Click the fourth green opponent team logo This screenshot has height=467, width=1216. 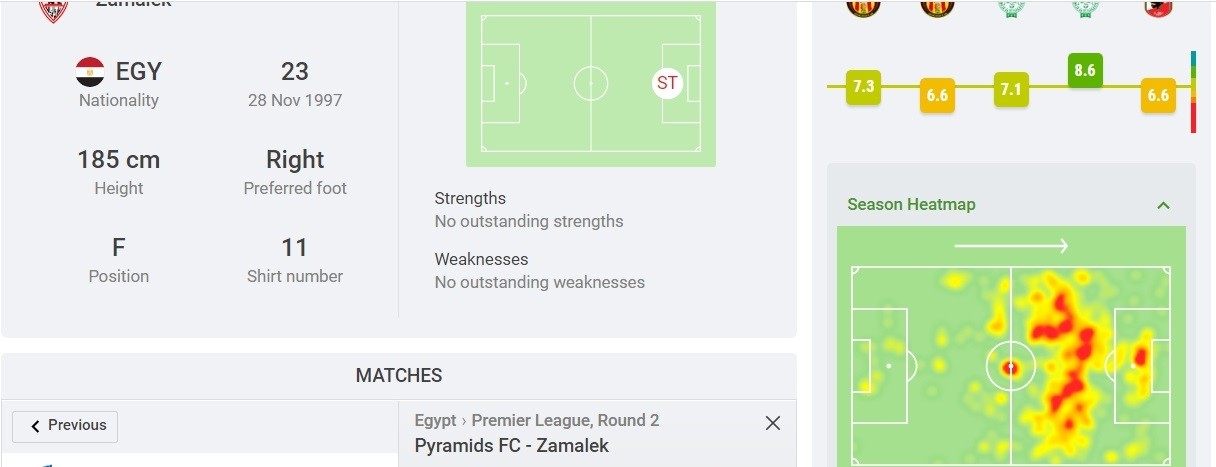[1085, 7]
